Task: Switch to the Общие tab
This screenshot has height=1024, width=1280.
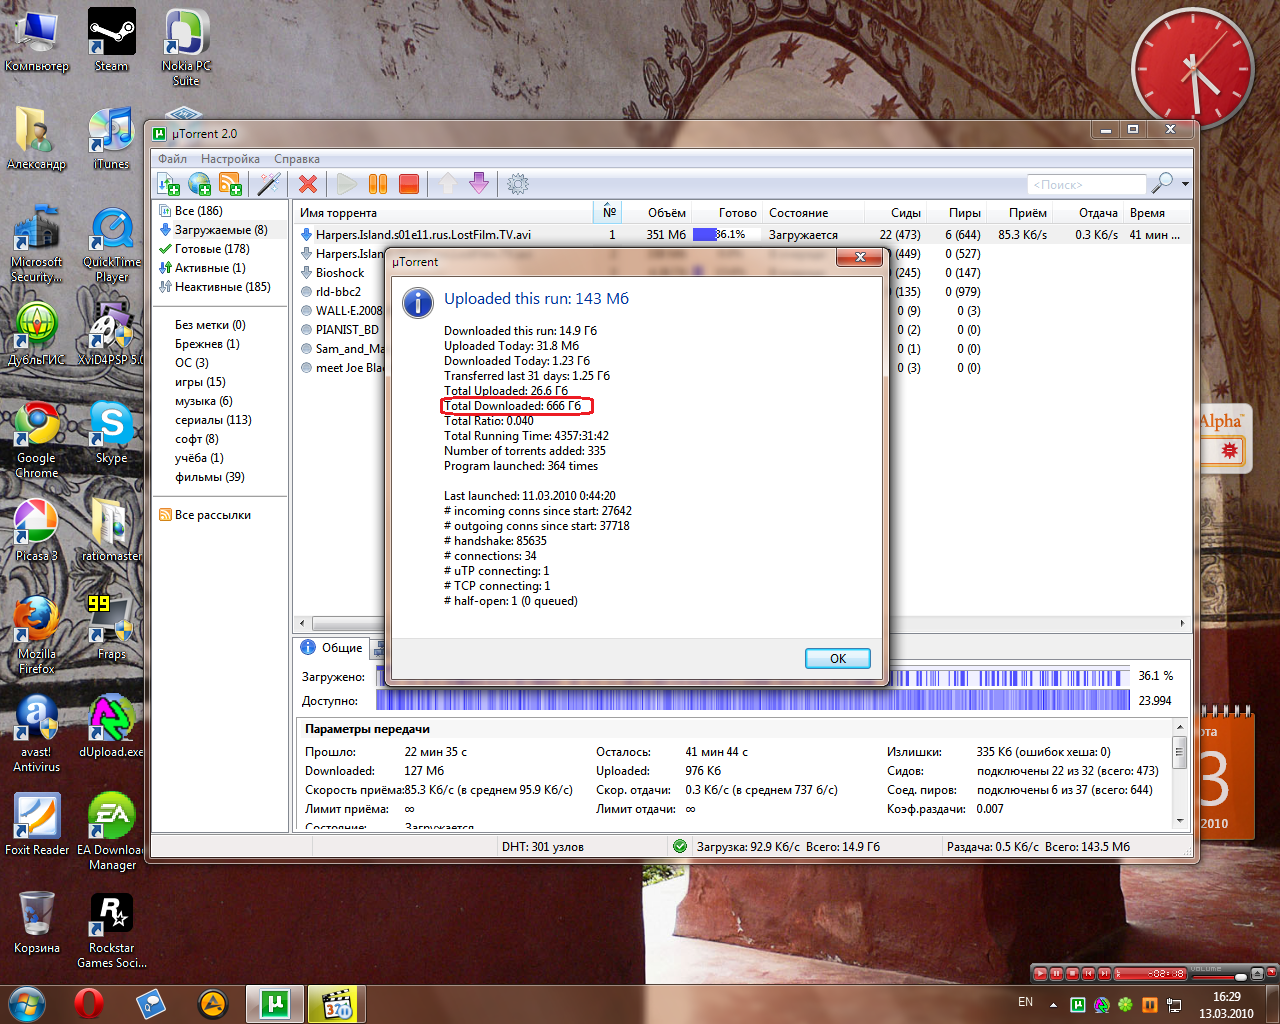Action: 332,648
